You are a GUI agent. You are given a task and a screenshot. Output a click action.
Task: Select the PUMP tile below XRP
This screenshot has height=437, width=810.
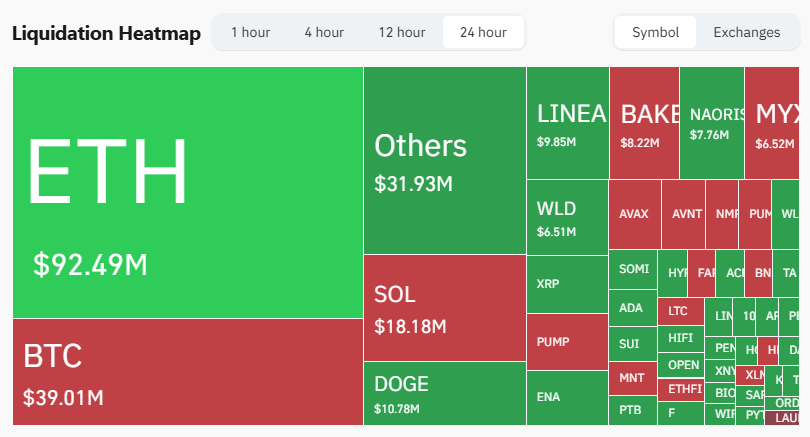point(568,342)
